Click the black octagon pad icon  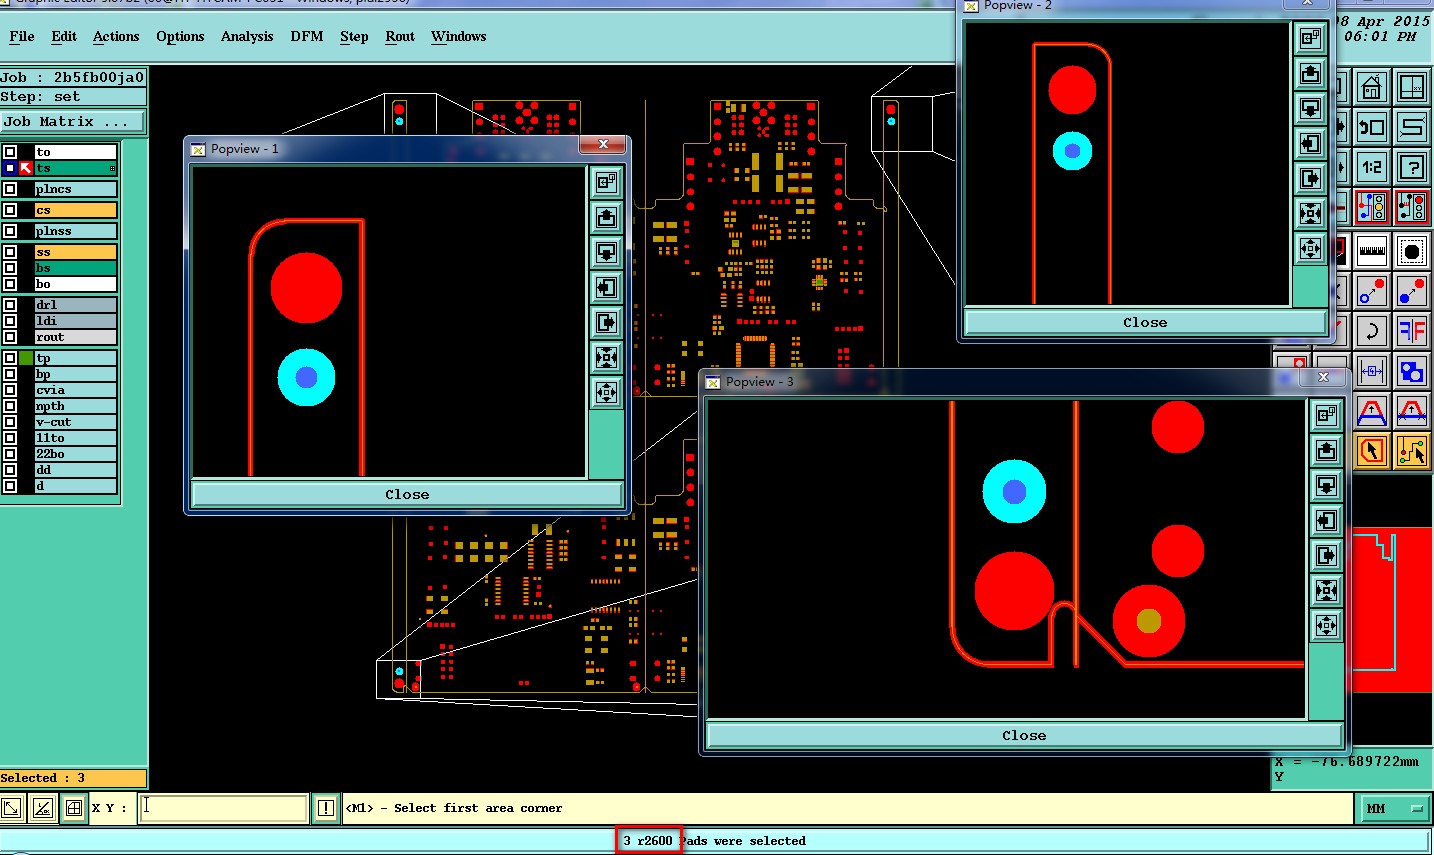1412,251
